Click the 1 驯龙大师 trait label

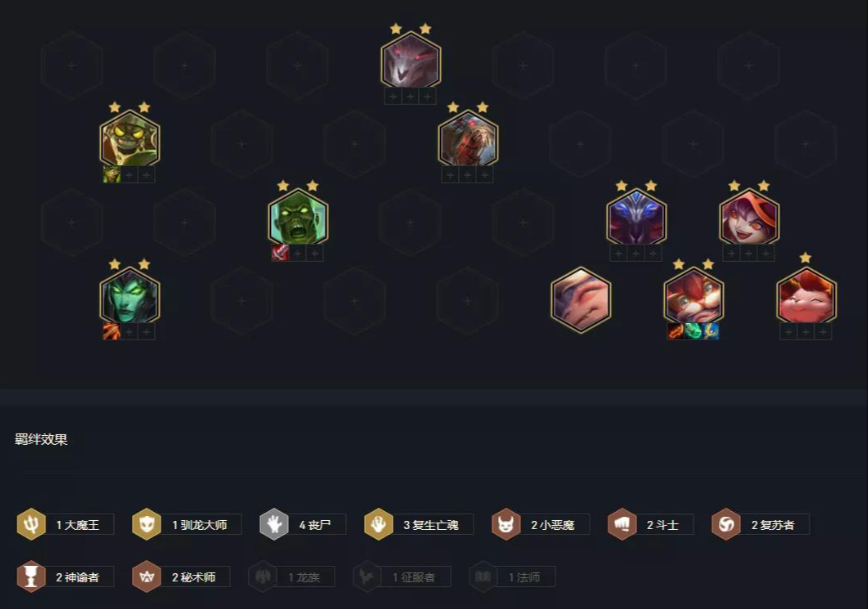[199, 525]
